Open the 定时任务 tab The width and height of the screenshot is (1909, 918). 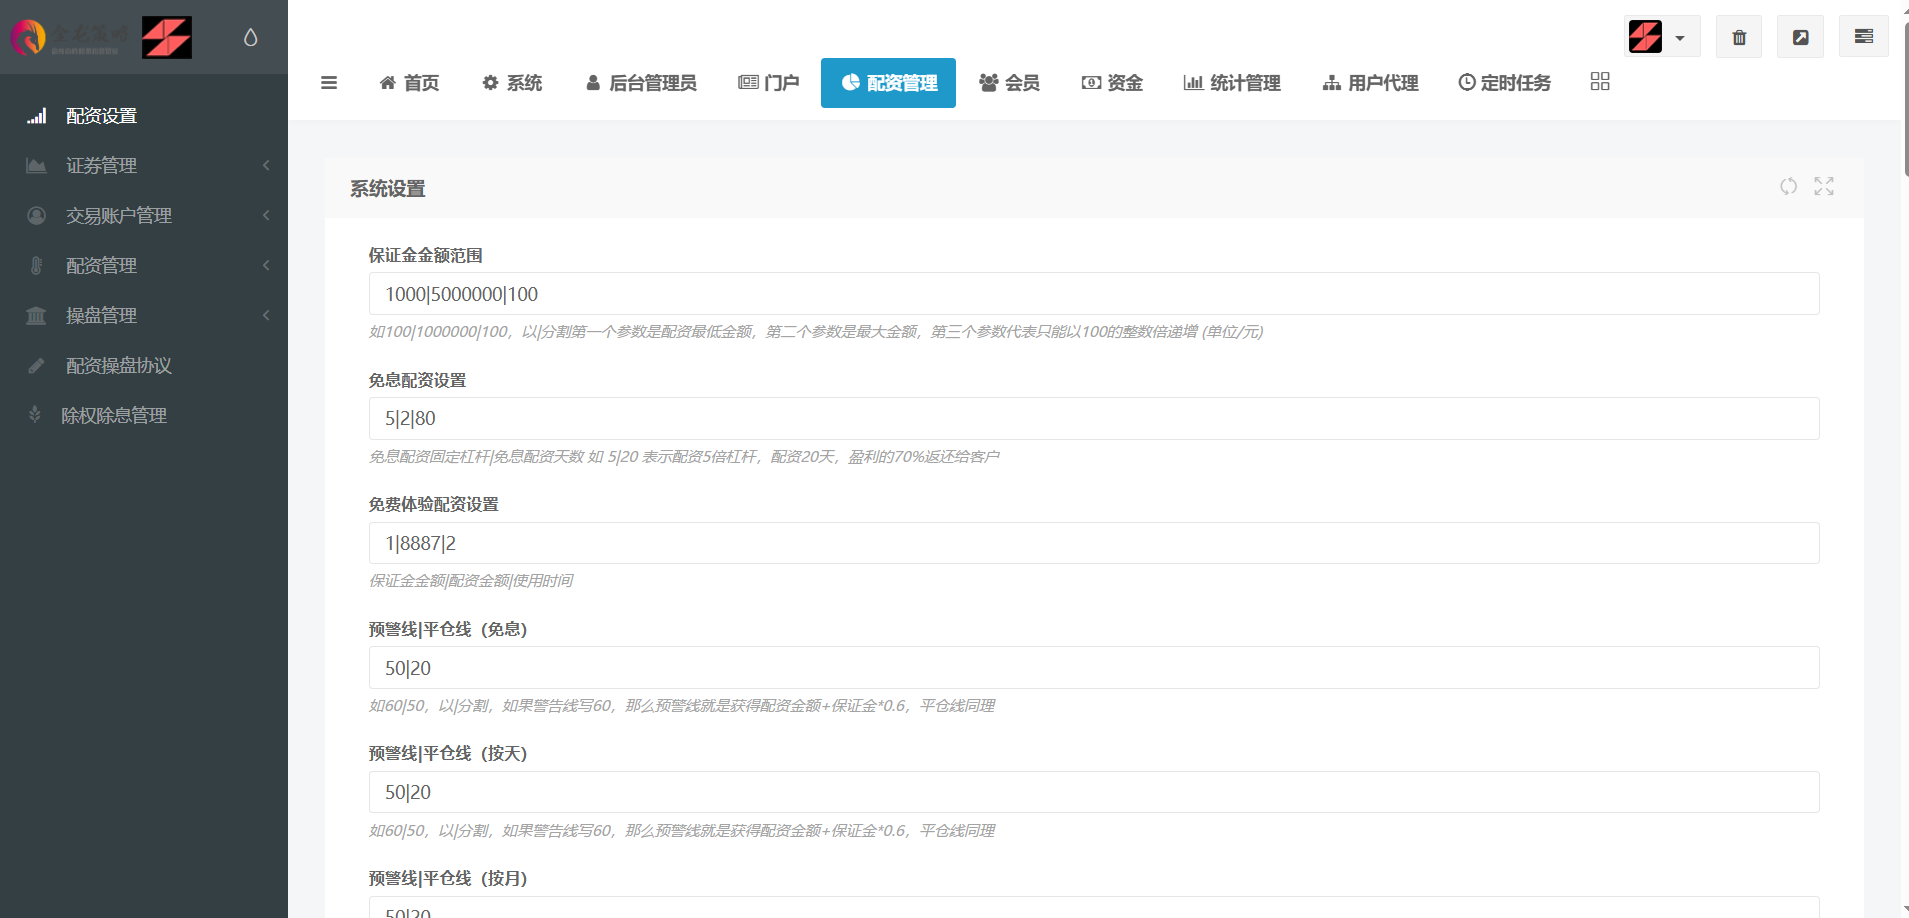(x=1504, y=83)
